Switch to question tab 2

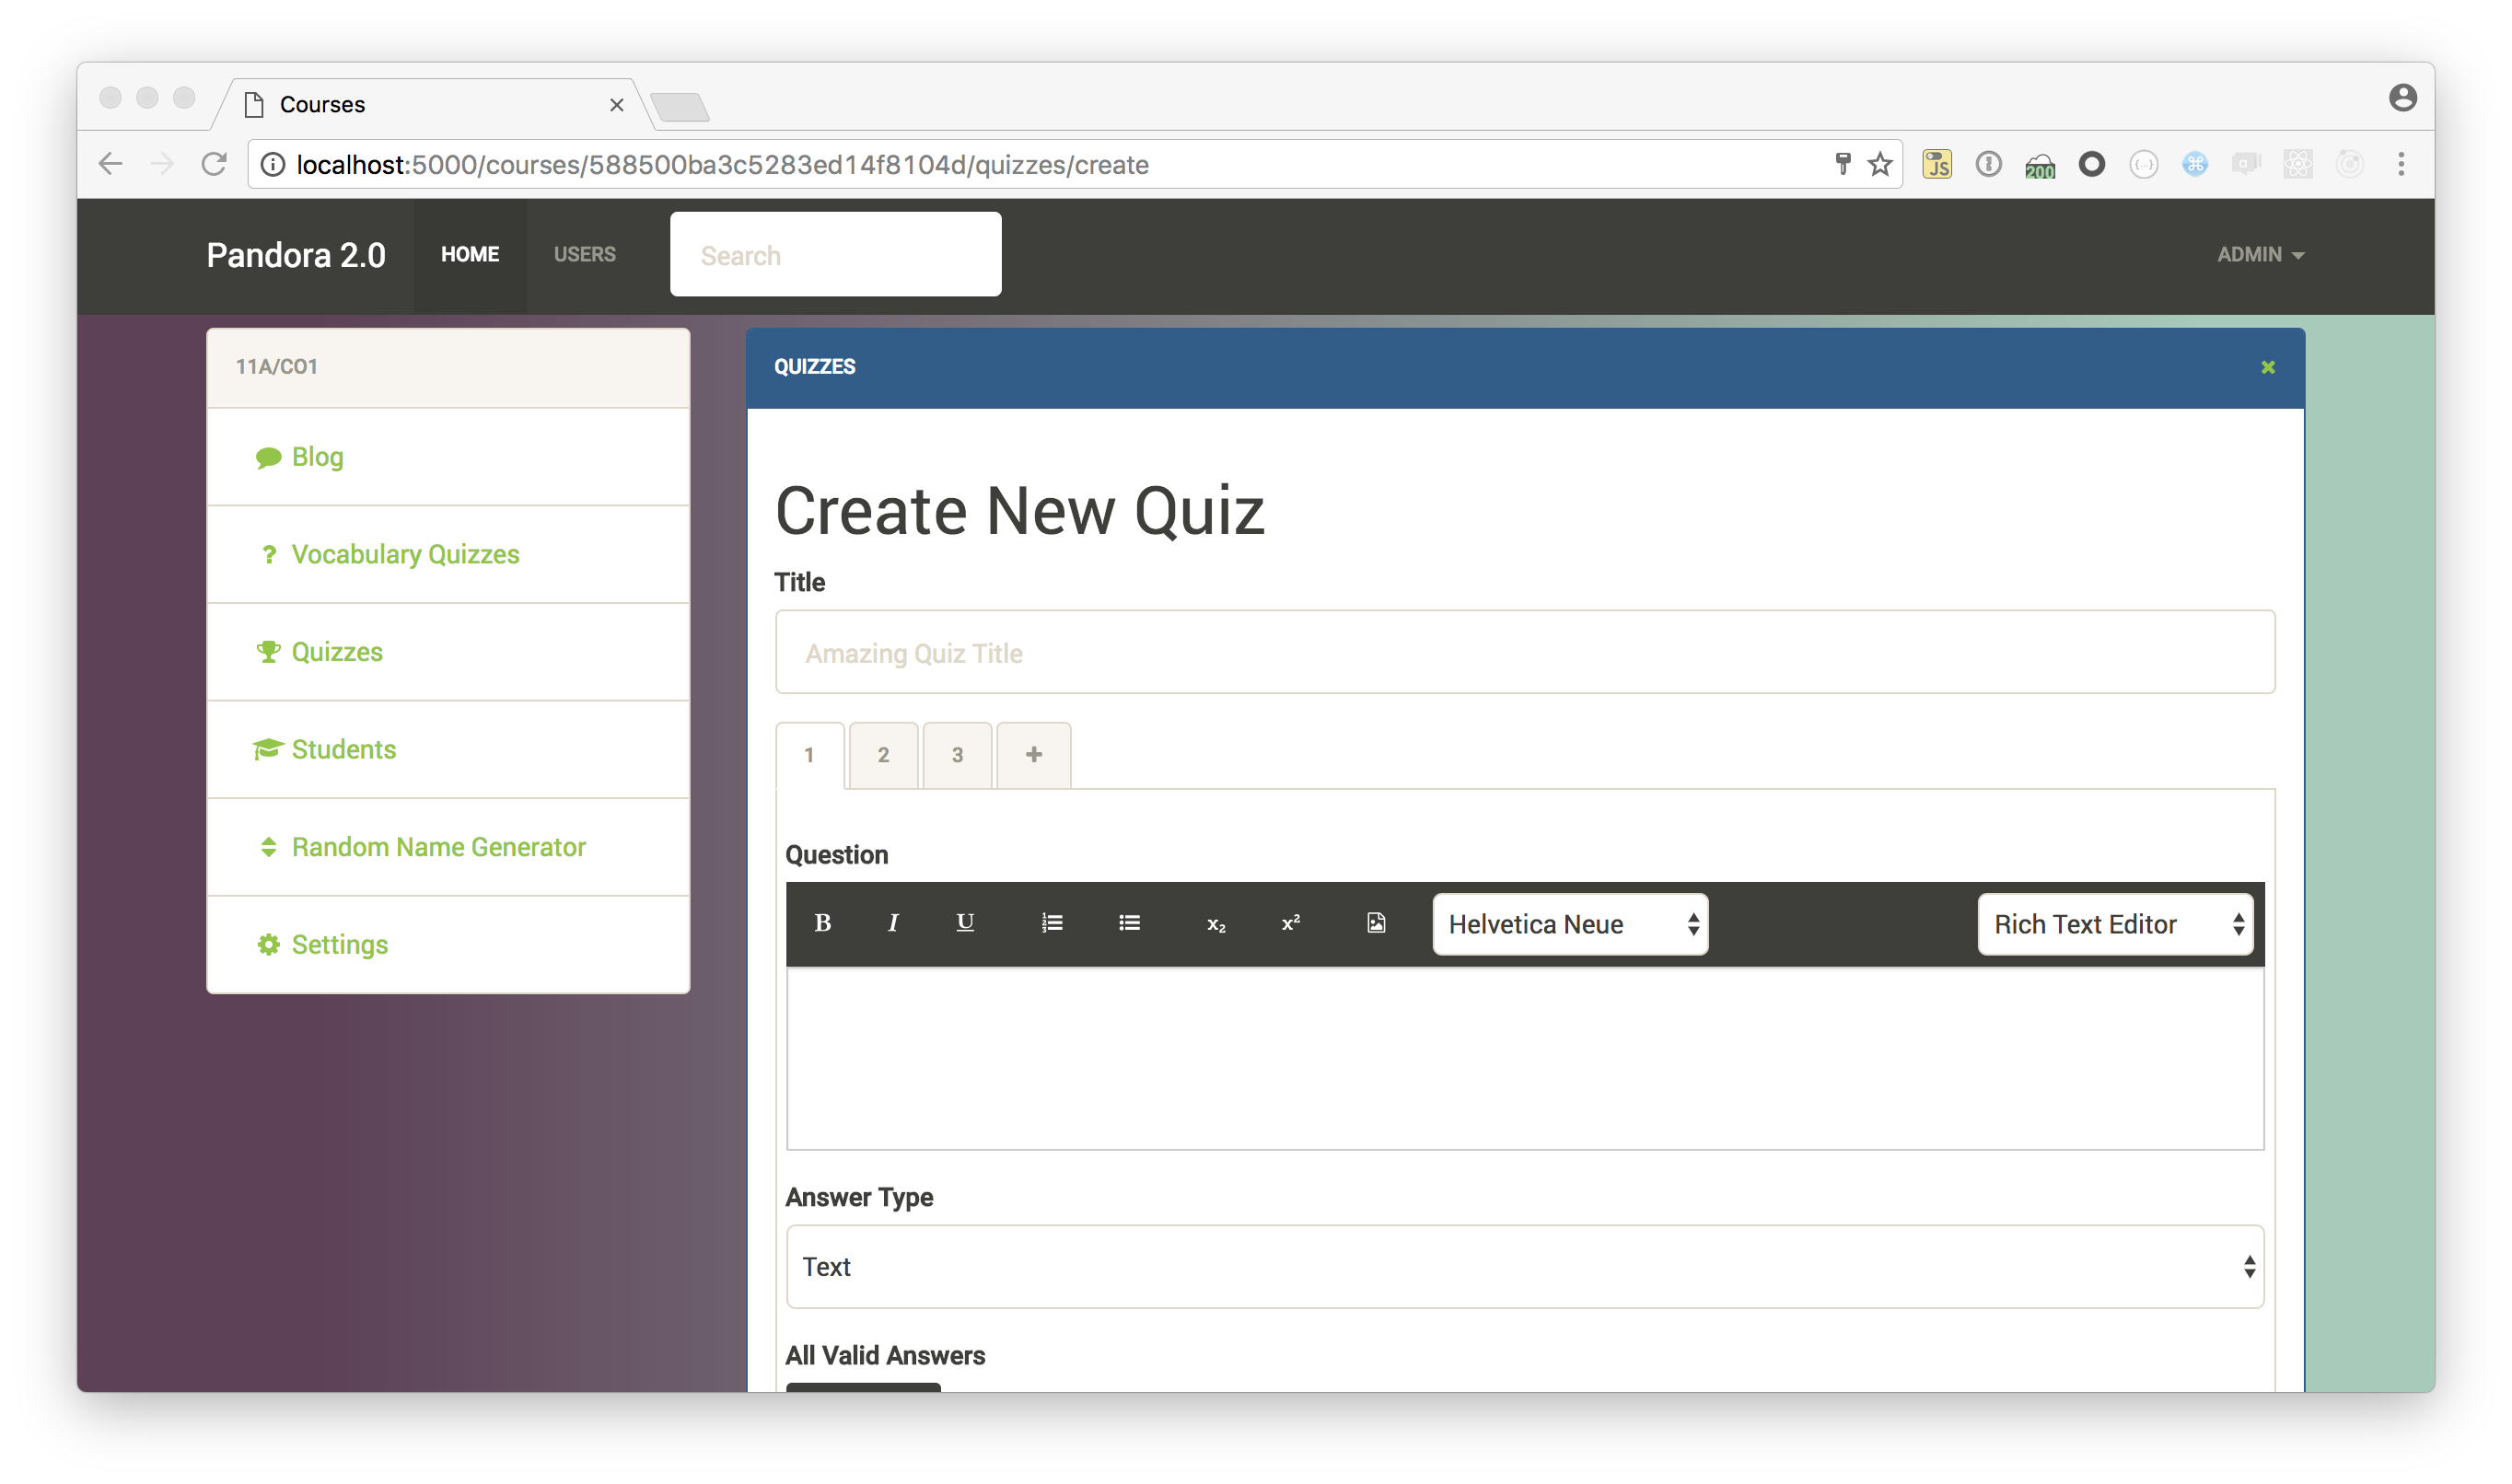pos(883,755)
